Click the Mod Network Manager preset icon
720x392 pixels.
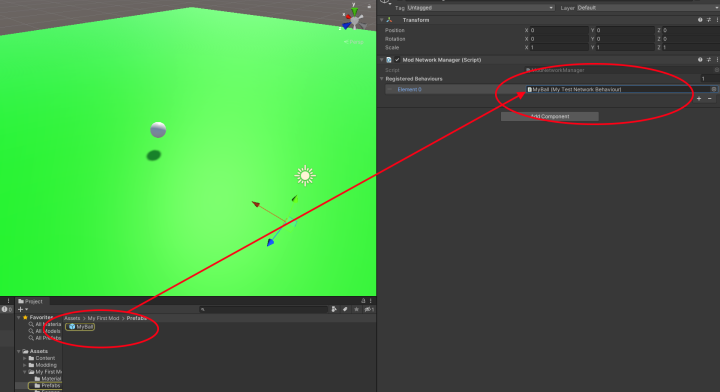[x=709, y=60]
